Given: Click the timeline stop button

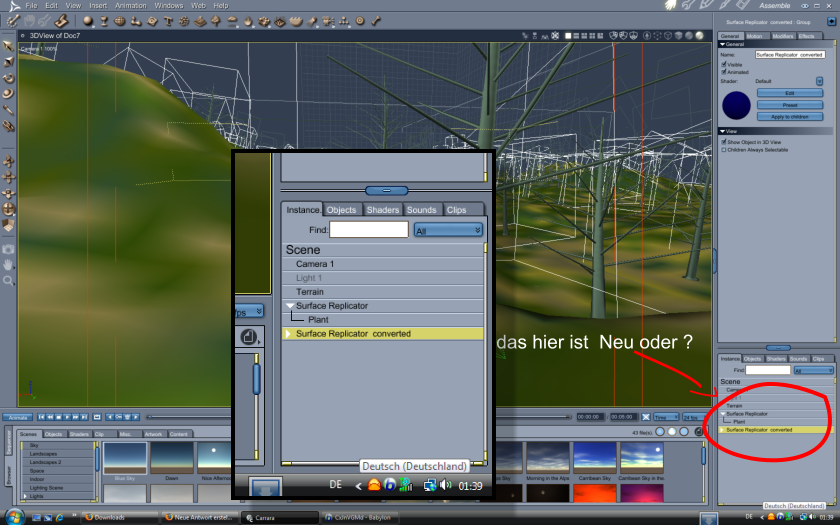Looking at the screenshot, I should coord(58,417).
